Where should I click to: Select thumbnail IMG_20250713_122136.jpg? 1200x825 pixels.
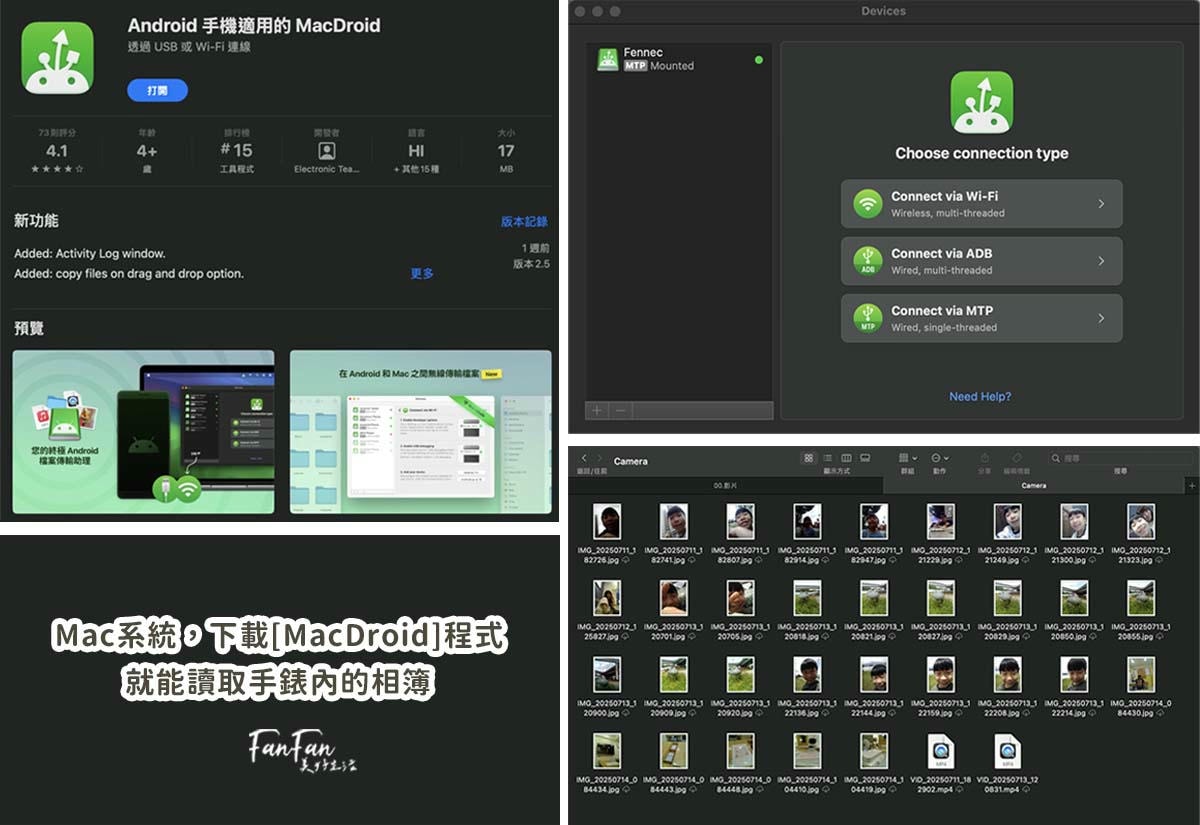coord(807,674)
